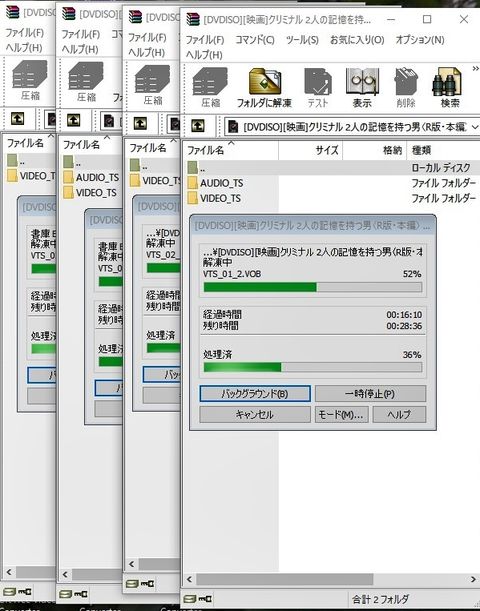Click the up-one-level arrow in front window
Viewport: 480px width, 611px height.
pyautogui.click(x=198, y=125)
